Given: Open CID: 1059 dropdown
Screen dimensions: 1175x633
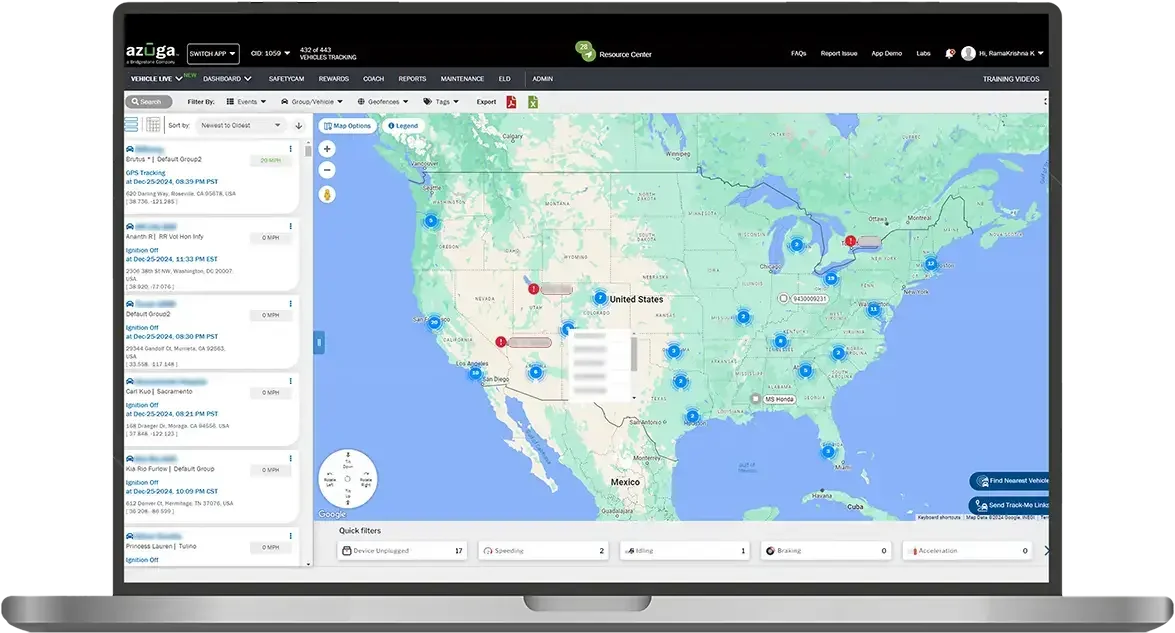Looking at the screenshot, I should click(270, 53).
